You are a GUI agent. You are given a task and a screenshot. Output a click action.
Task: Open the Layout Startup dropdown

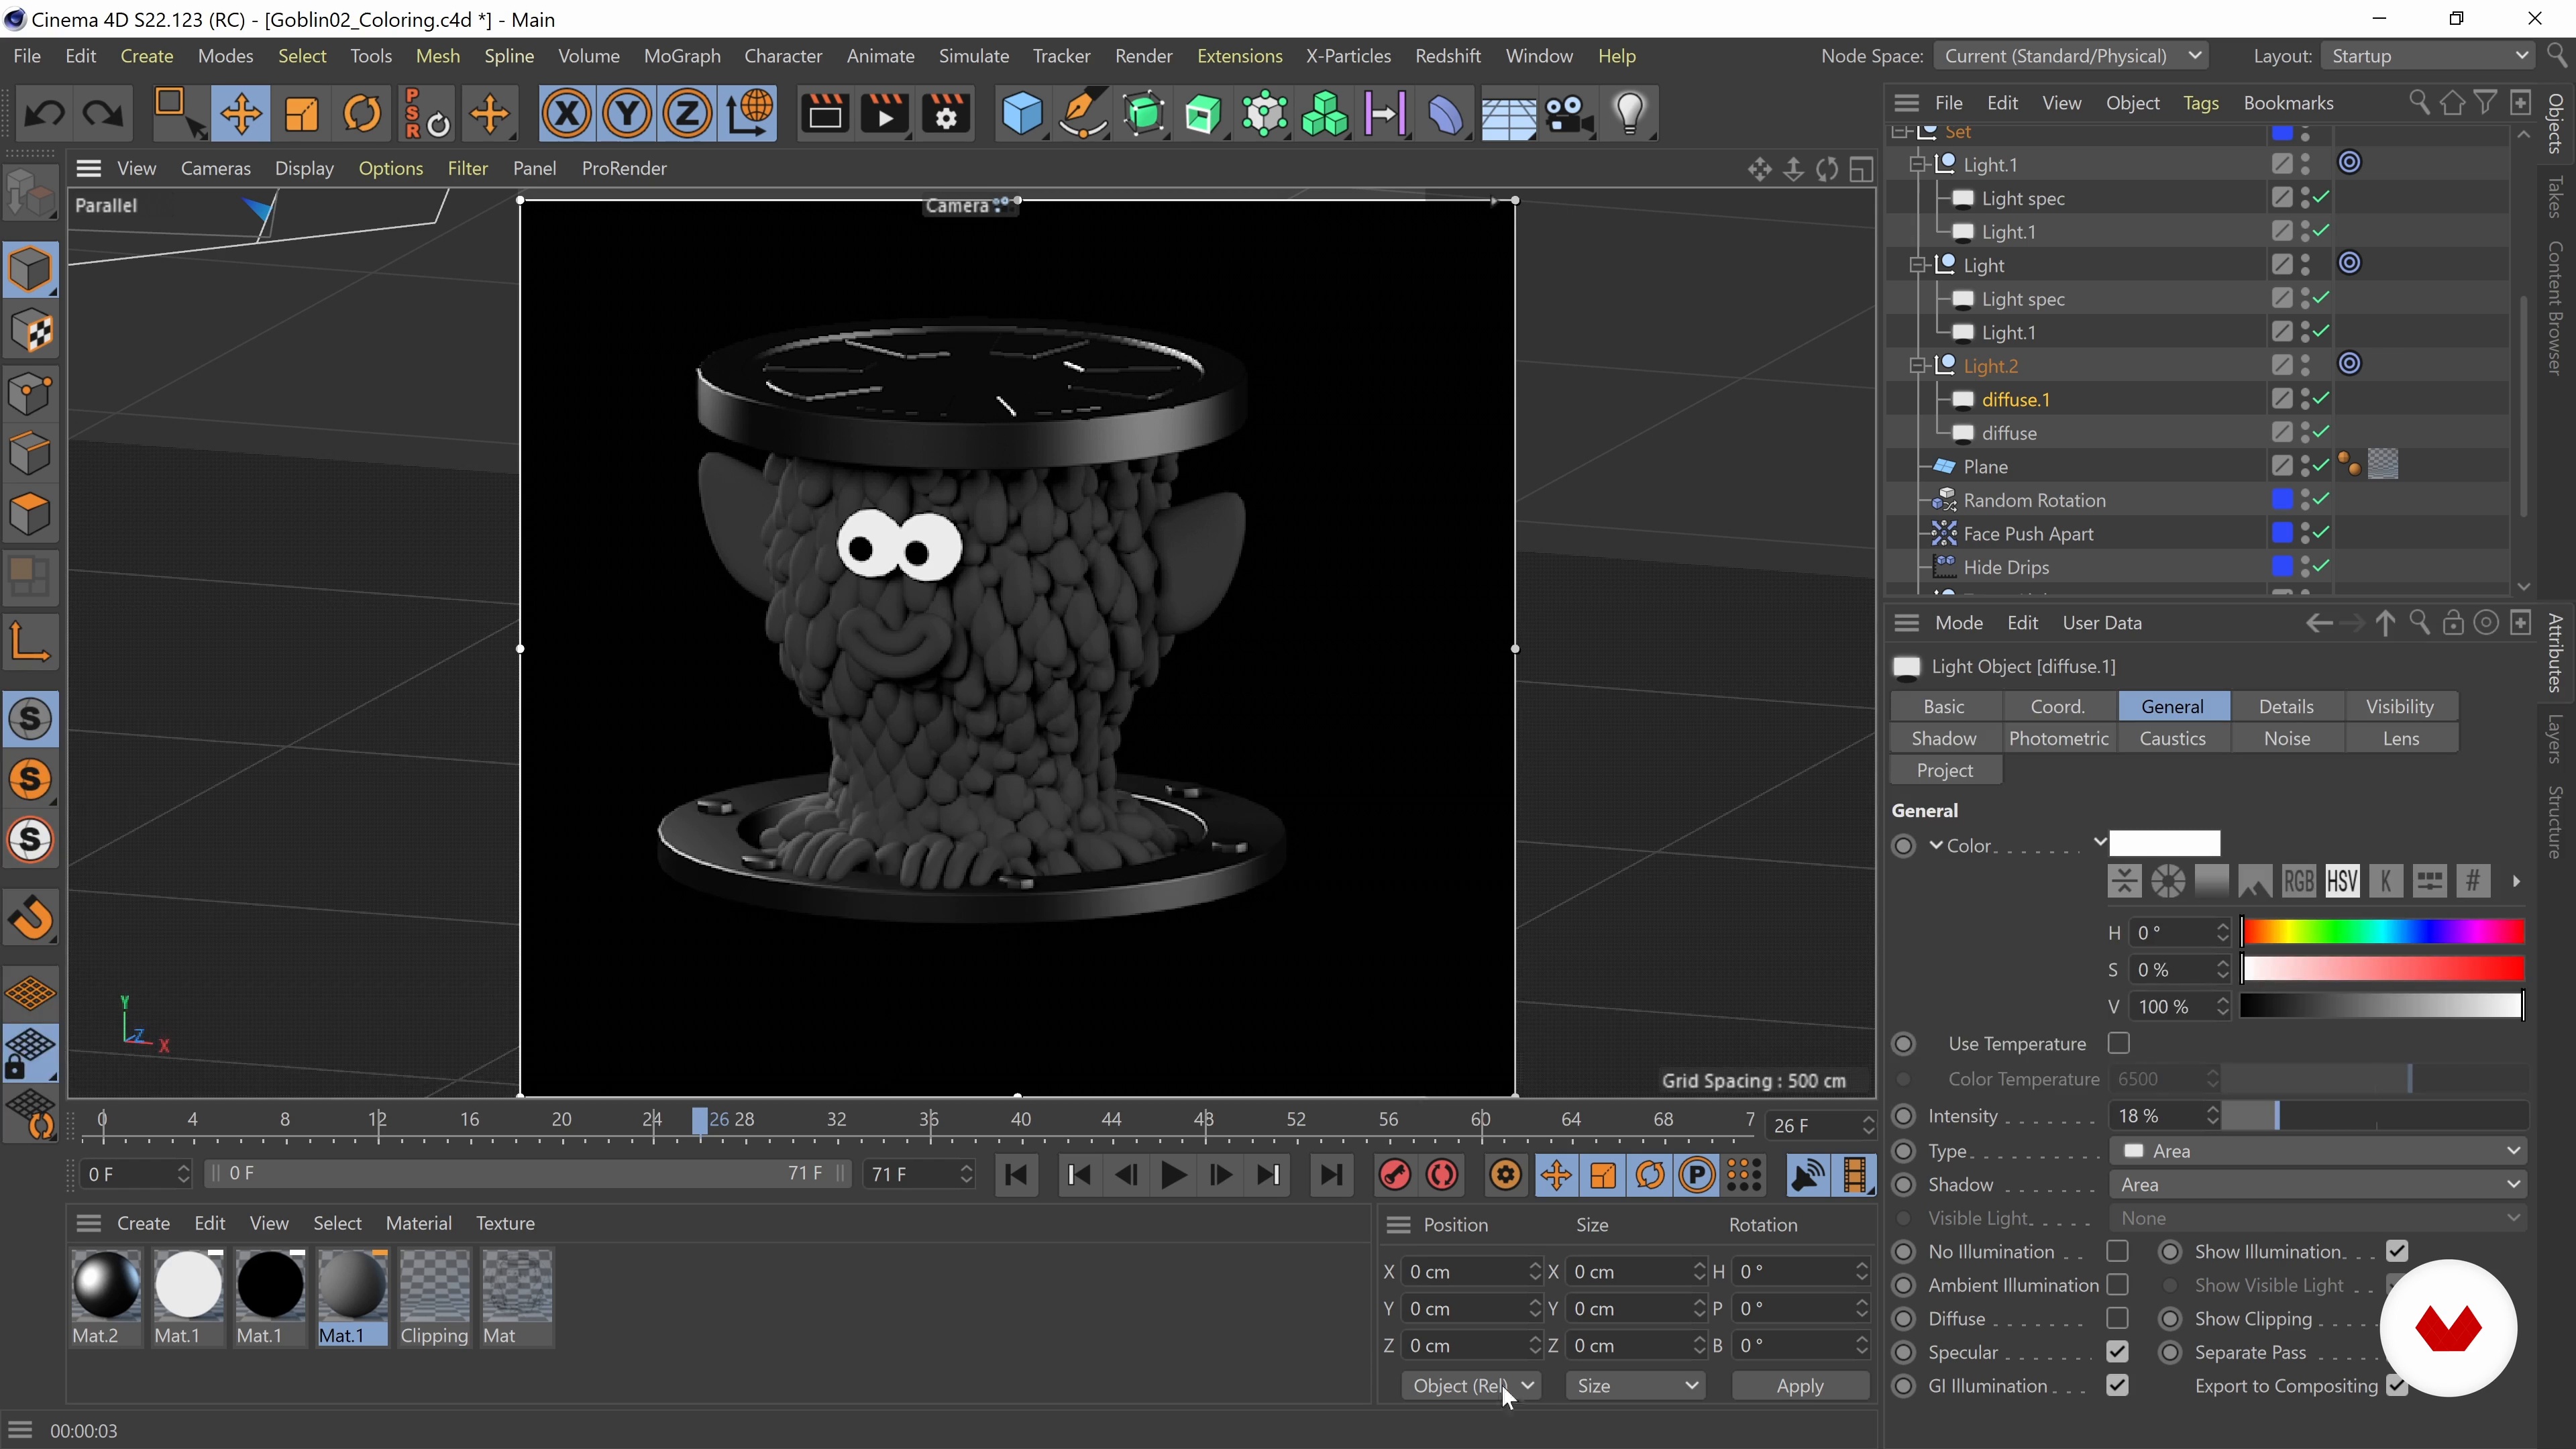[x=2428, y=56]
